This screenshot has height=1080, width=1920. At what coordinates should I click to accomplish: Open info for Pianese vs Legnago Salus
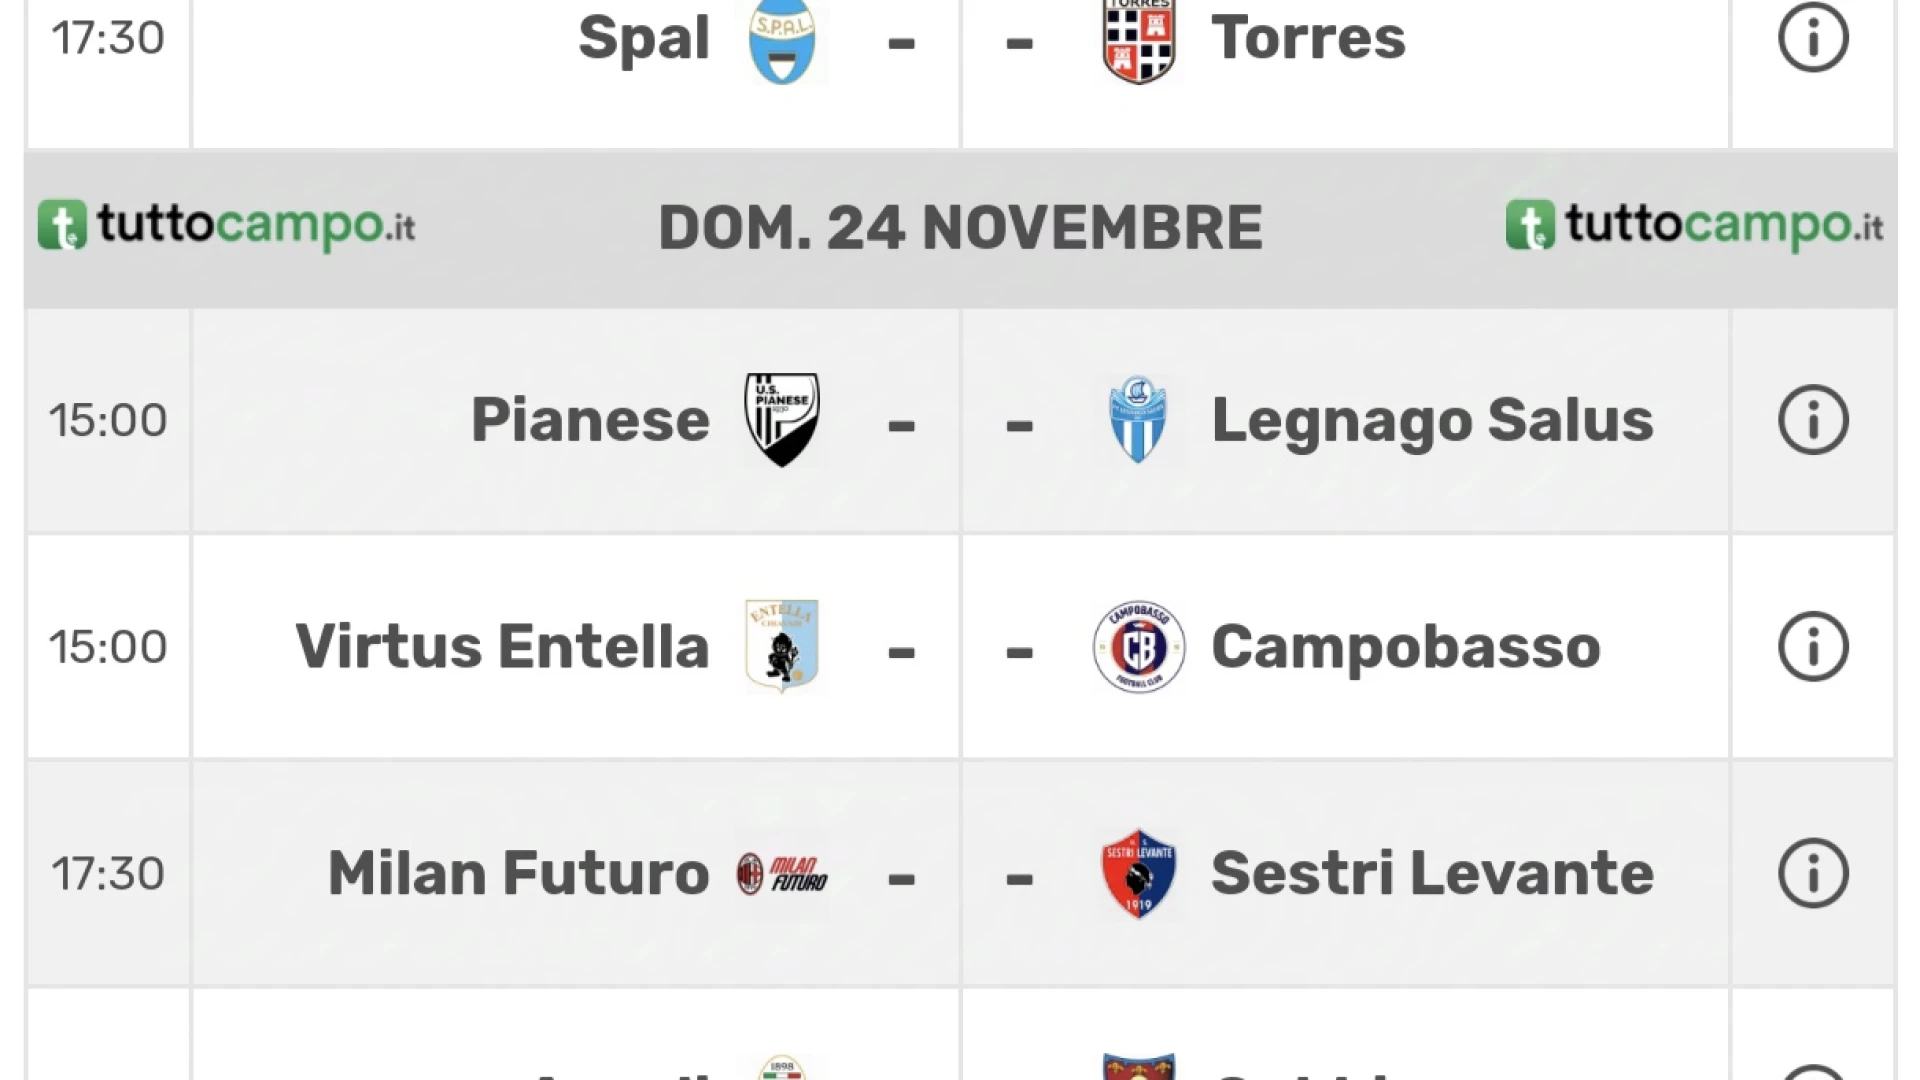pyautogui.click(x=1813, y=420)
